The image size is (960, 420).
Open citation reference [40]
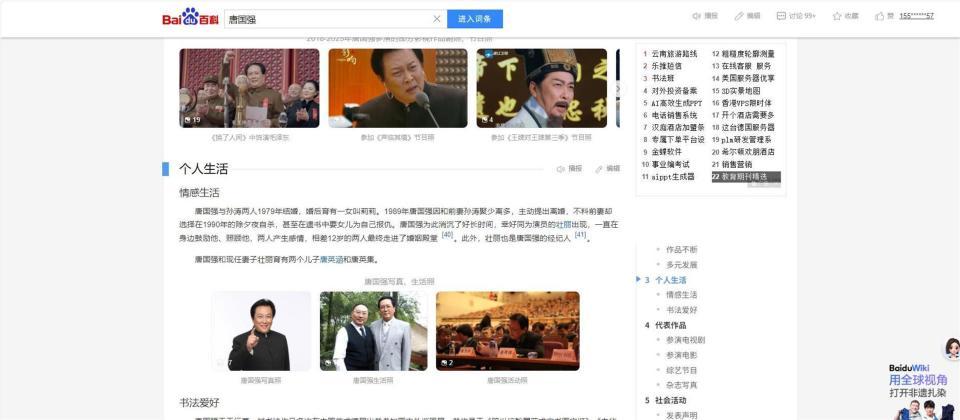[x=447, y=234]
